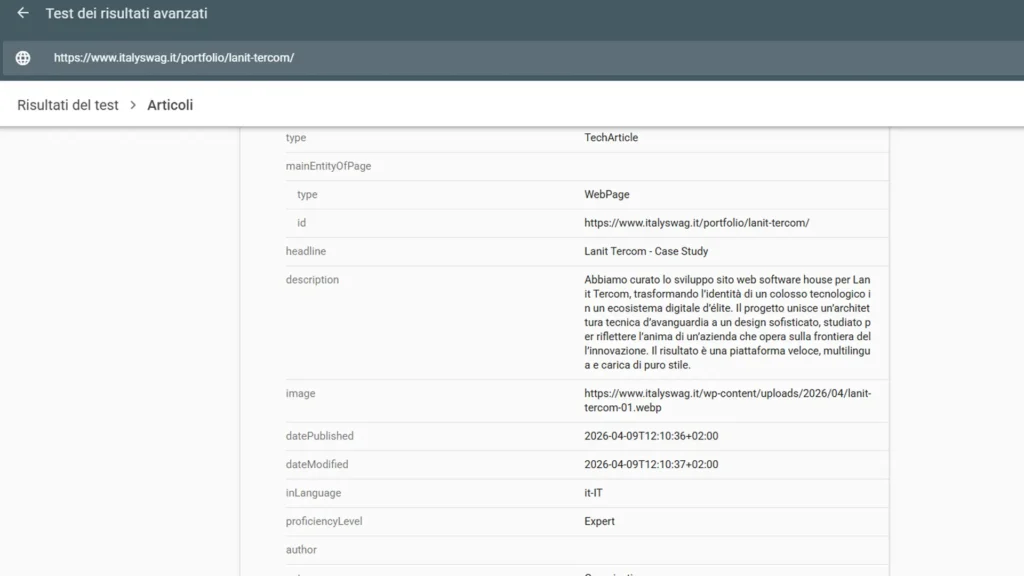Click the page title Test dei risultati avanzati

click(x=126, y=13)
